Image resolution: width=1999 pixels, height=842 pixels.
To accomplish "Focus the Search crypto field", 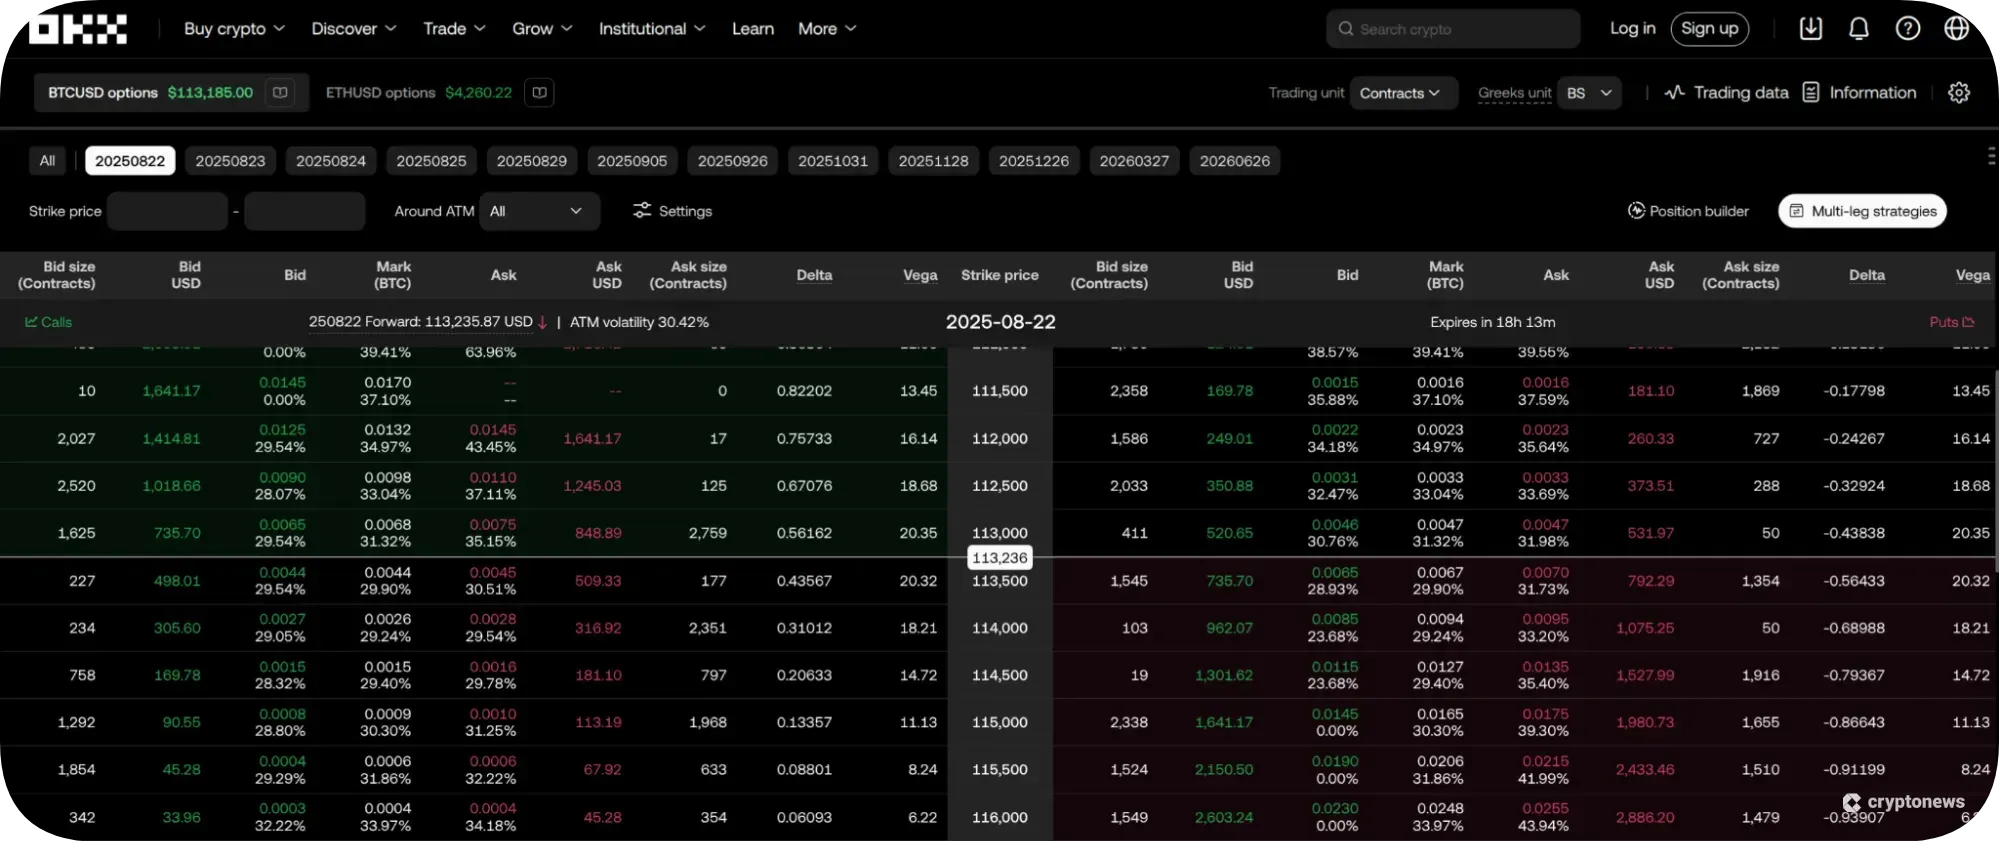I will point(1453,29).
